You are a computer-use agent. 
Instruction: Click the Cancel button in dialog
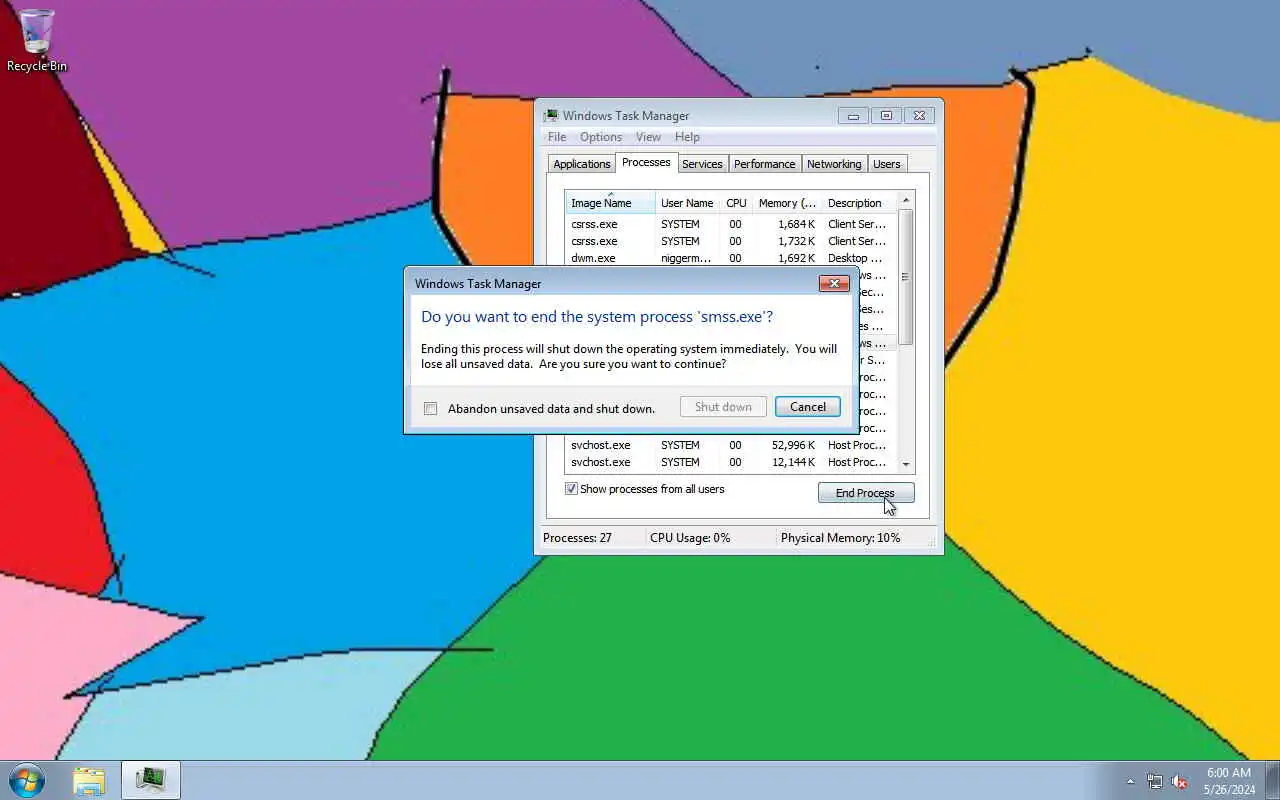tap(808, 407)
